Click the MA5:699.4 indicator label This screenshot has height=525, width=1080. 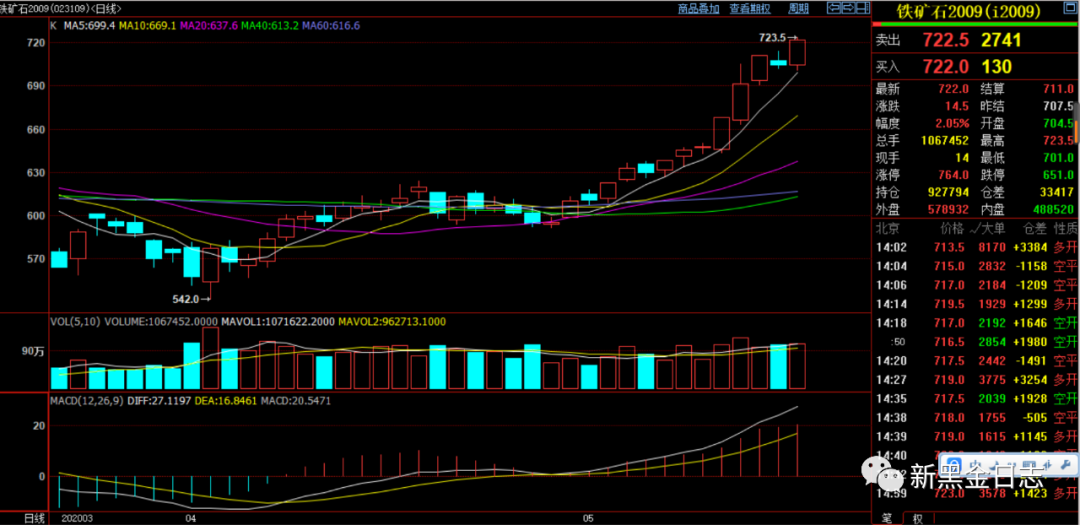tap(90, 25)
